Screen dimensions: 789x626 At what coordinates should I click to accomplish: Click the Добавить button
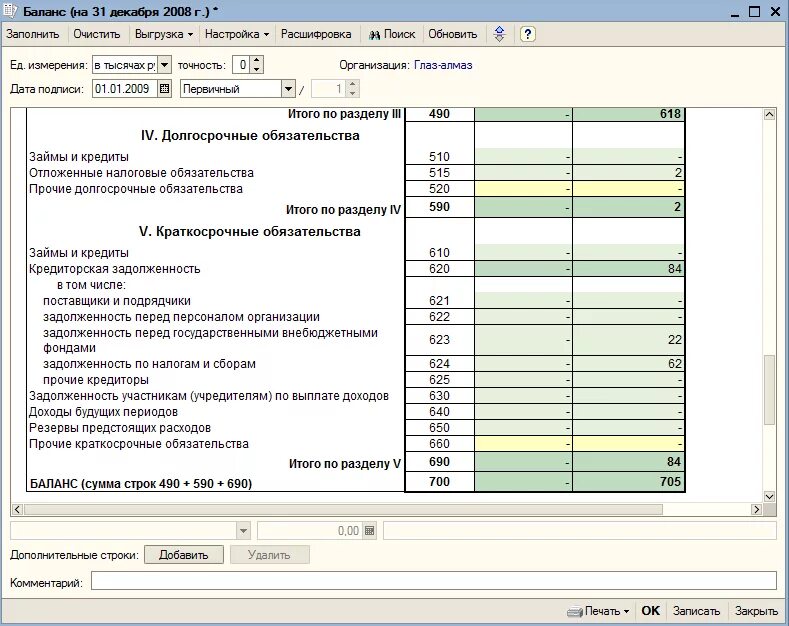pyautogui.click(x=184, y=555)
